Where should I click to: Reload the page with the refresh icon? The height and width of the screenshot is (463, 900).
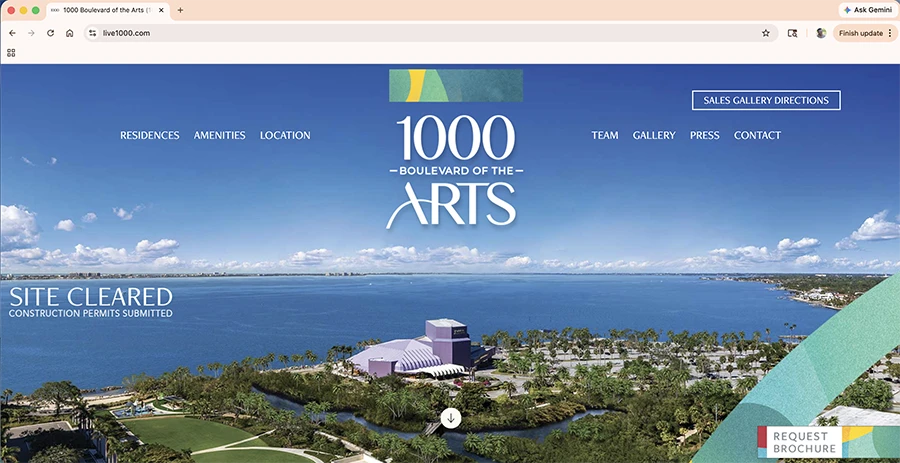click(x=51, y=33)
